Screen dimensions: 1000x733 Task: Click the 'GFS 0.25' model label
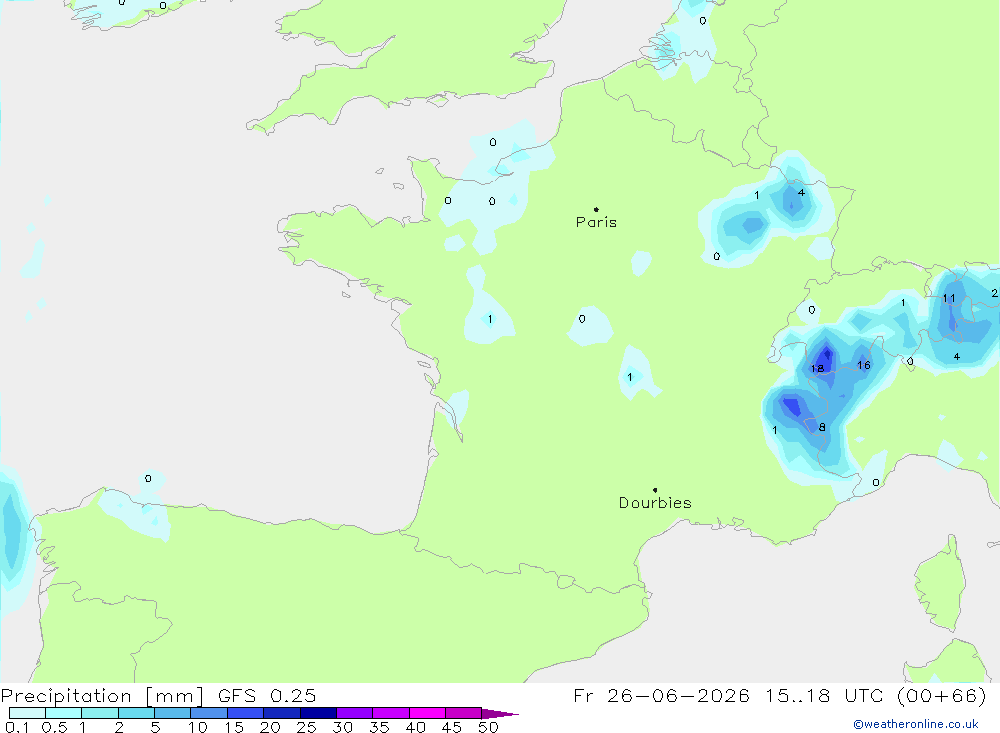point(267,695)
